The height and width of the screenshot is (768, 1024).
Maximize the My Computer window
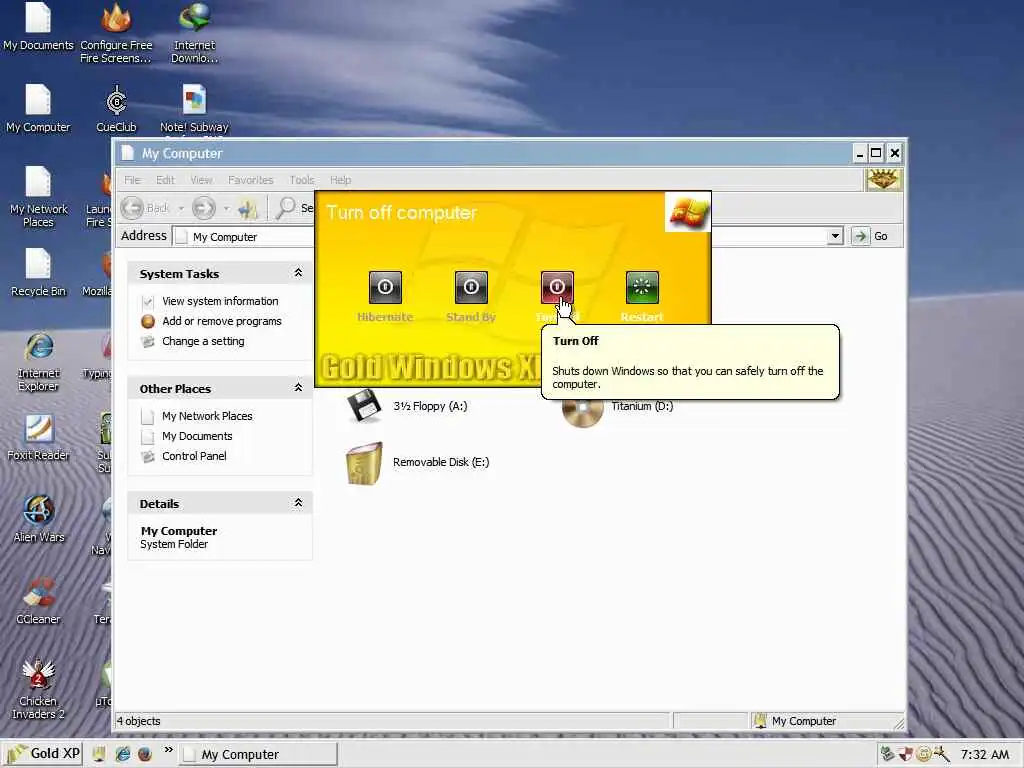click(x=876, y=153)
